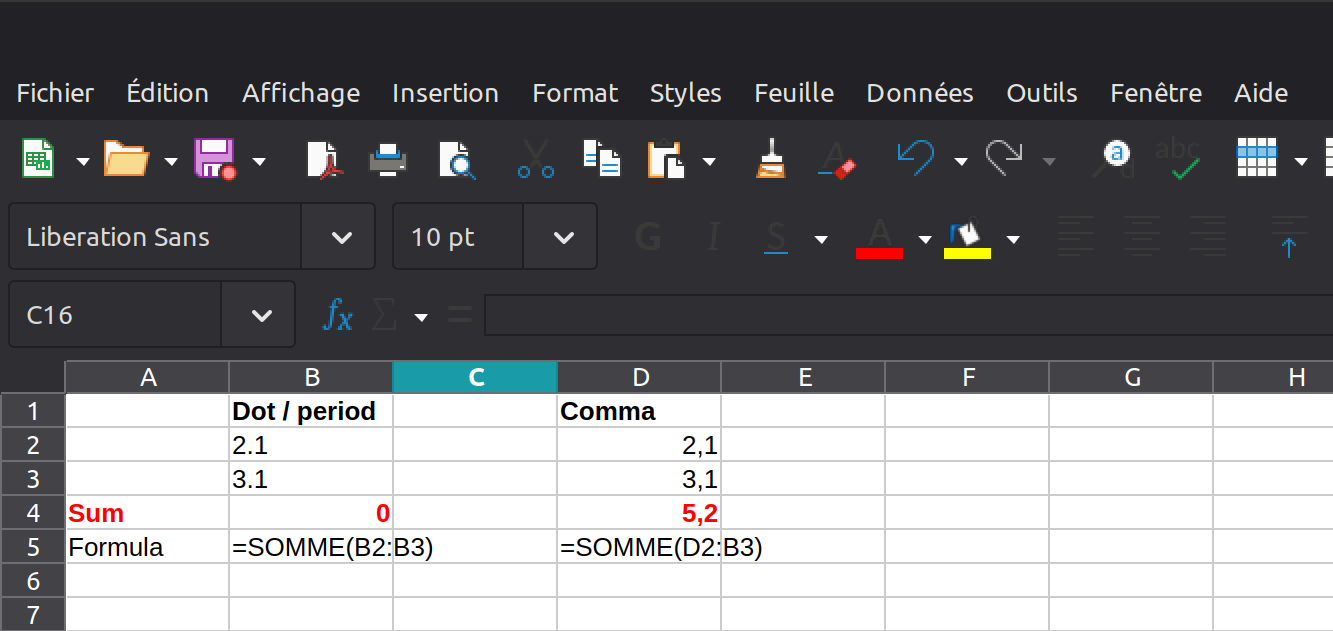Image resolution: width=1333 pixels, height=631 pixels.
Task: Toggle underline formatting
Action: (776, 238)
